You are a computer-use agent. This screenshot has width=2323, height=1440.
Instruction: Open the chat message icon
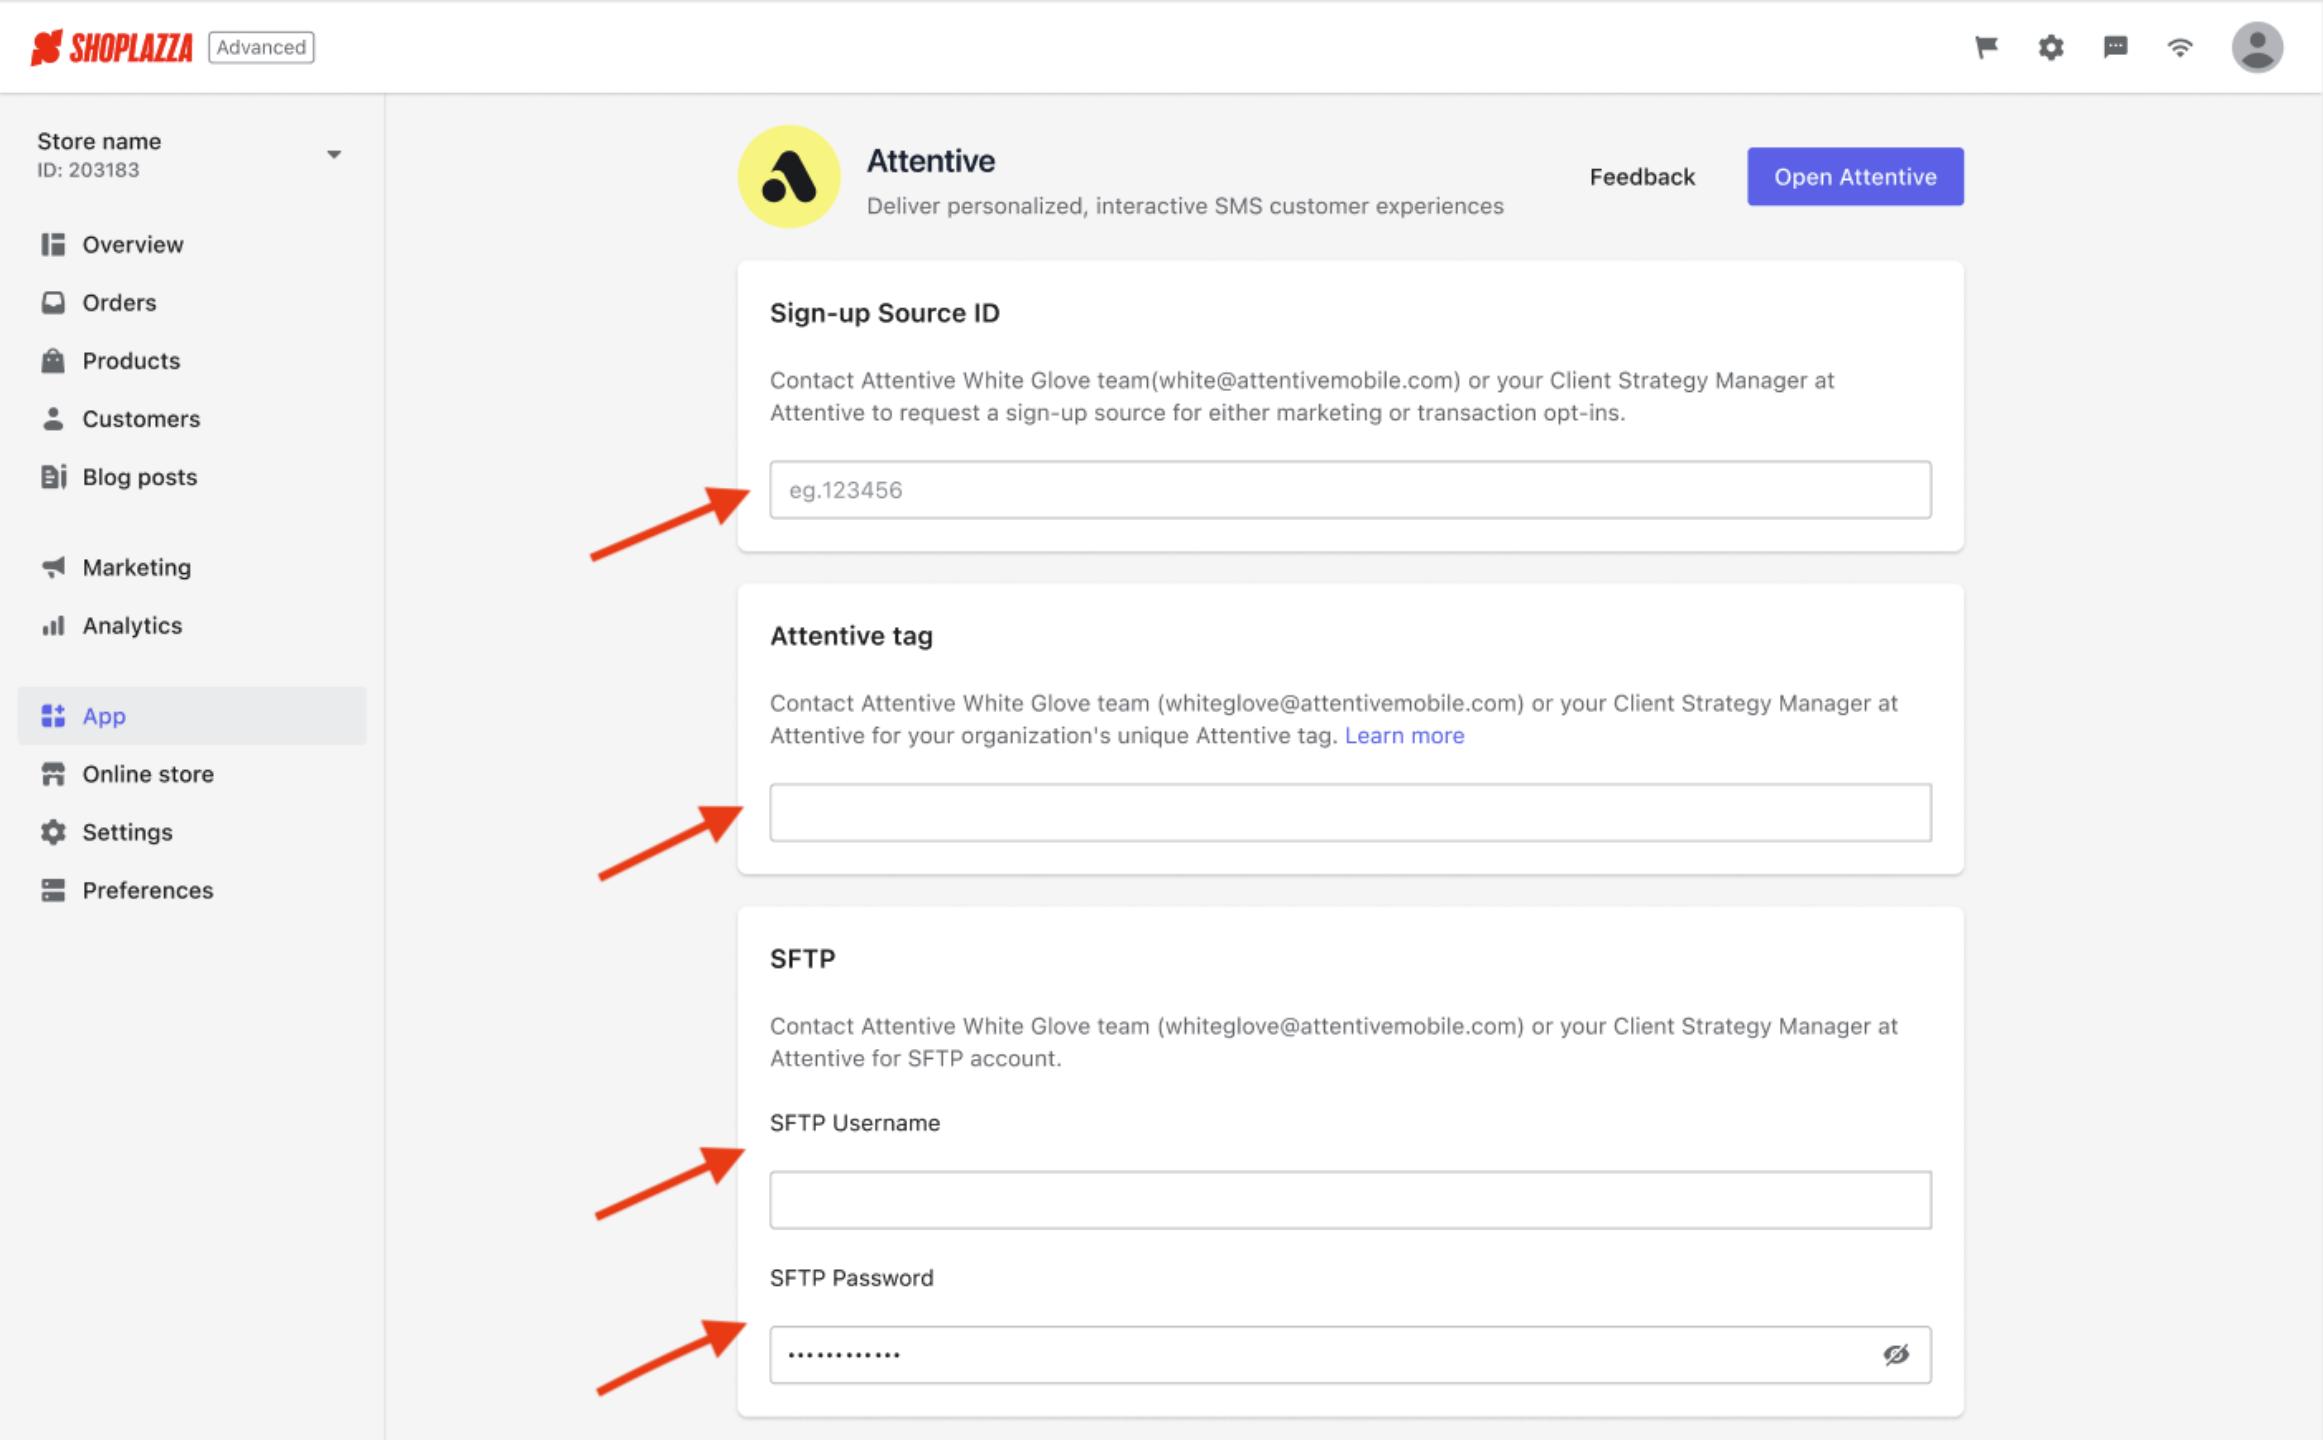[x=2115, y=47]
